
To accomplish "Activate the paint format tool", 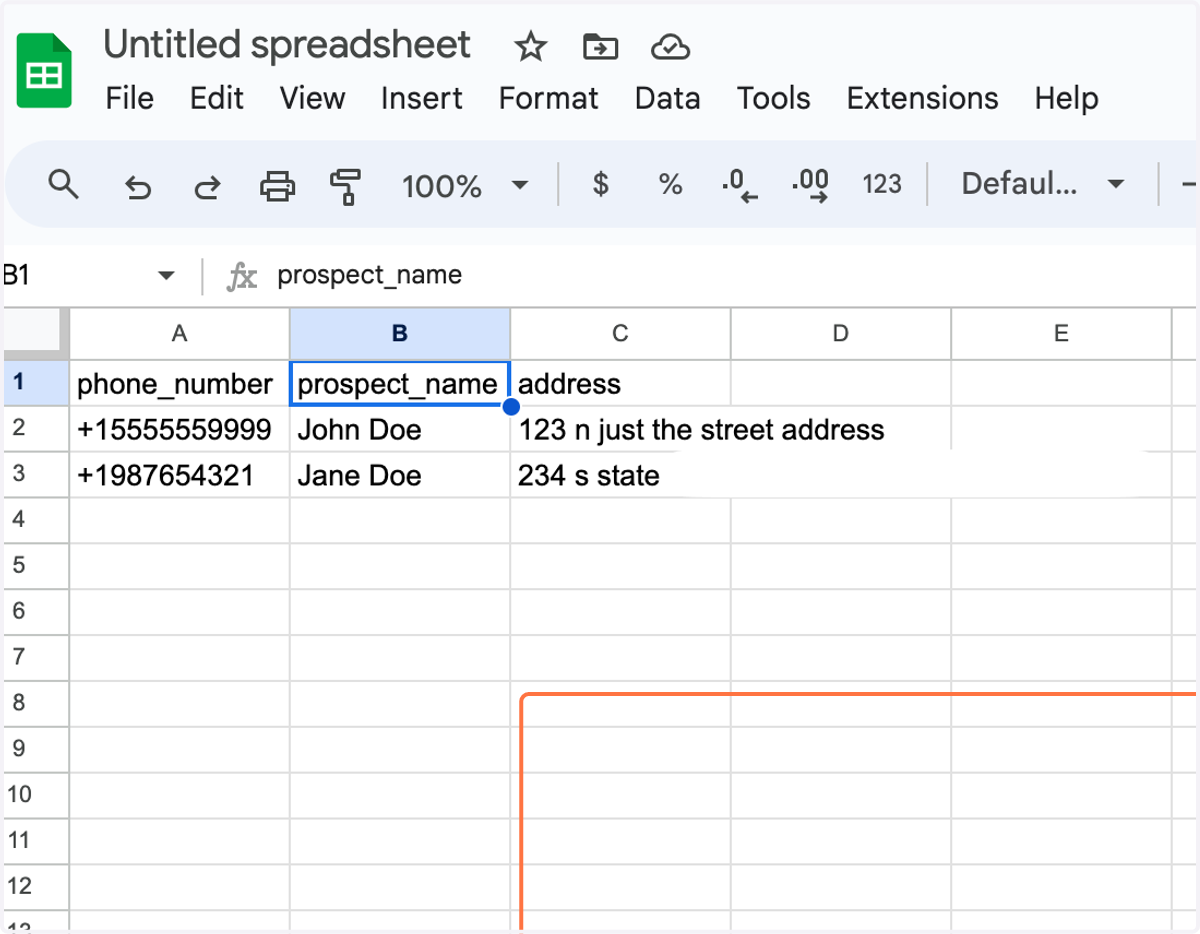I will click(345, 186).
